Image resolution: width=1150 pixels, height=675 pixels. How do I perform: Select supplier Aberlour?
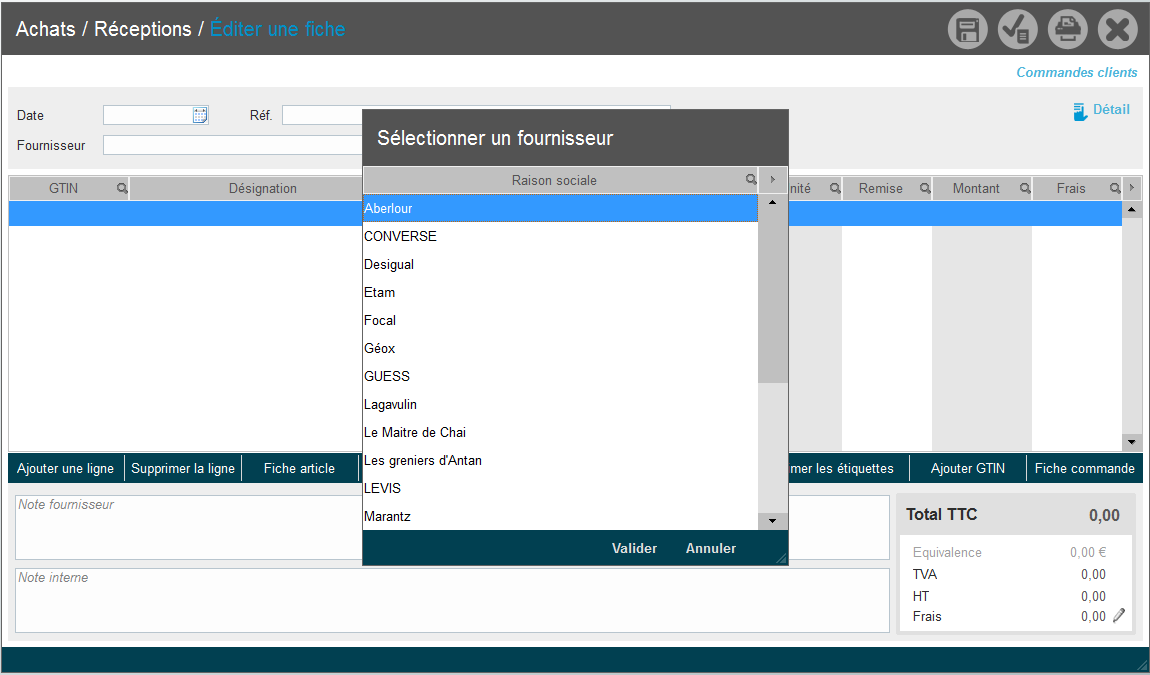[560, 208]
